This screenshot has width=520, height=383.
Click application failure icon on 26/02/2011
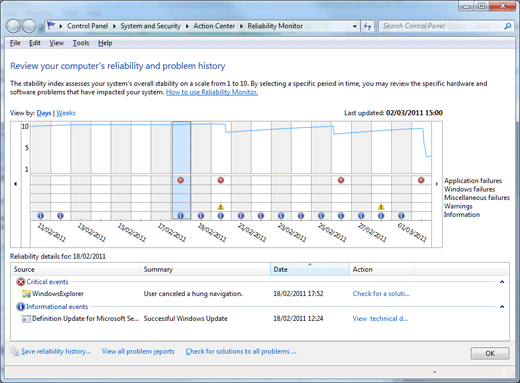click(x=341, y=180)
